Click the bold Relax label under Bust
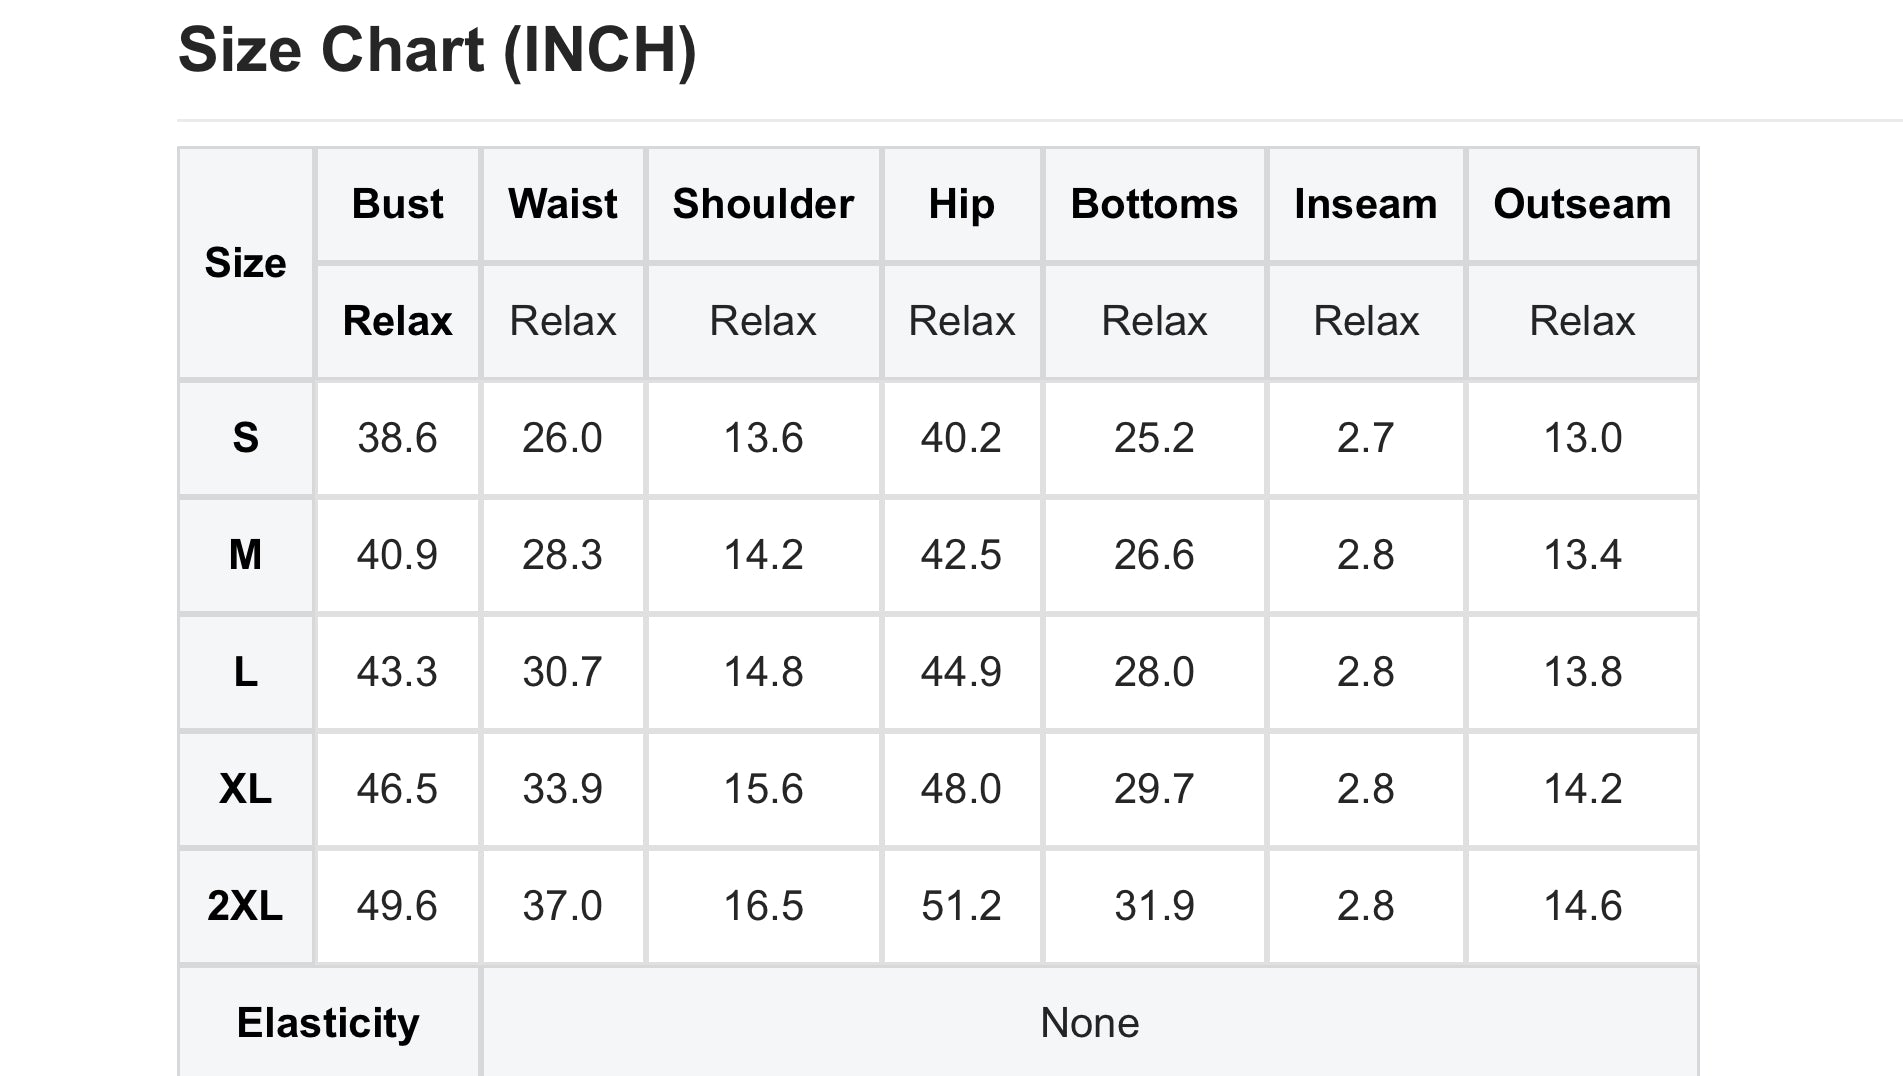This screenshot has width=1903, height=1076. pos(397,321)
